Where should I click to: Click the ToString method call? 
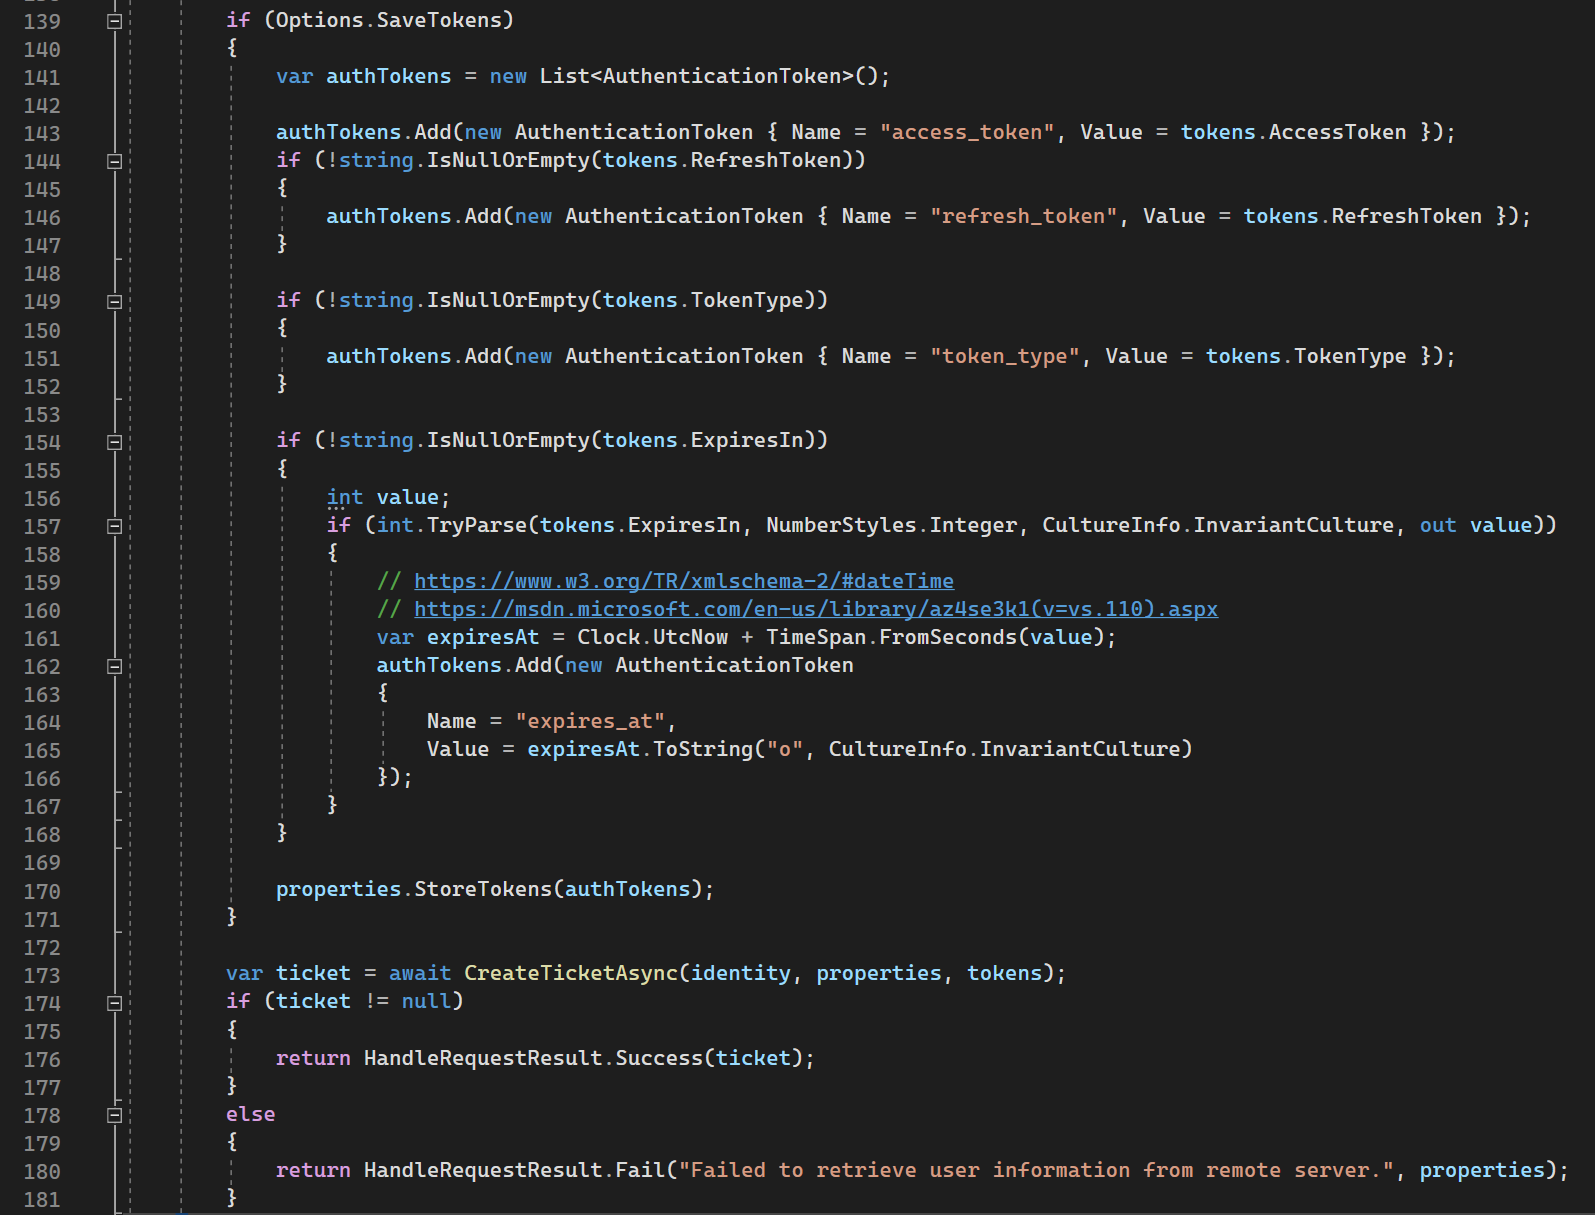pyautogui.click(x=703, y=749)
